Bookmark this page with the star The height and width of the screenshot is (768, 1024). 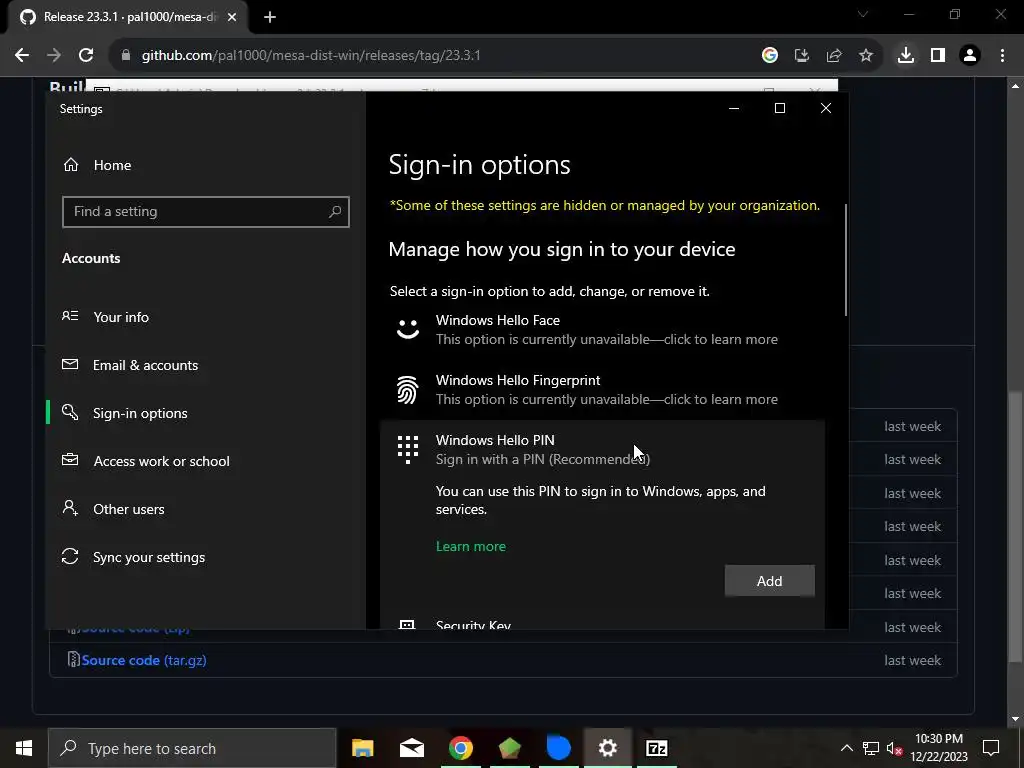[x=866, y=56]
